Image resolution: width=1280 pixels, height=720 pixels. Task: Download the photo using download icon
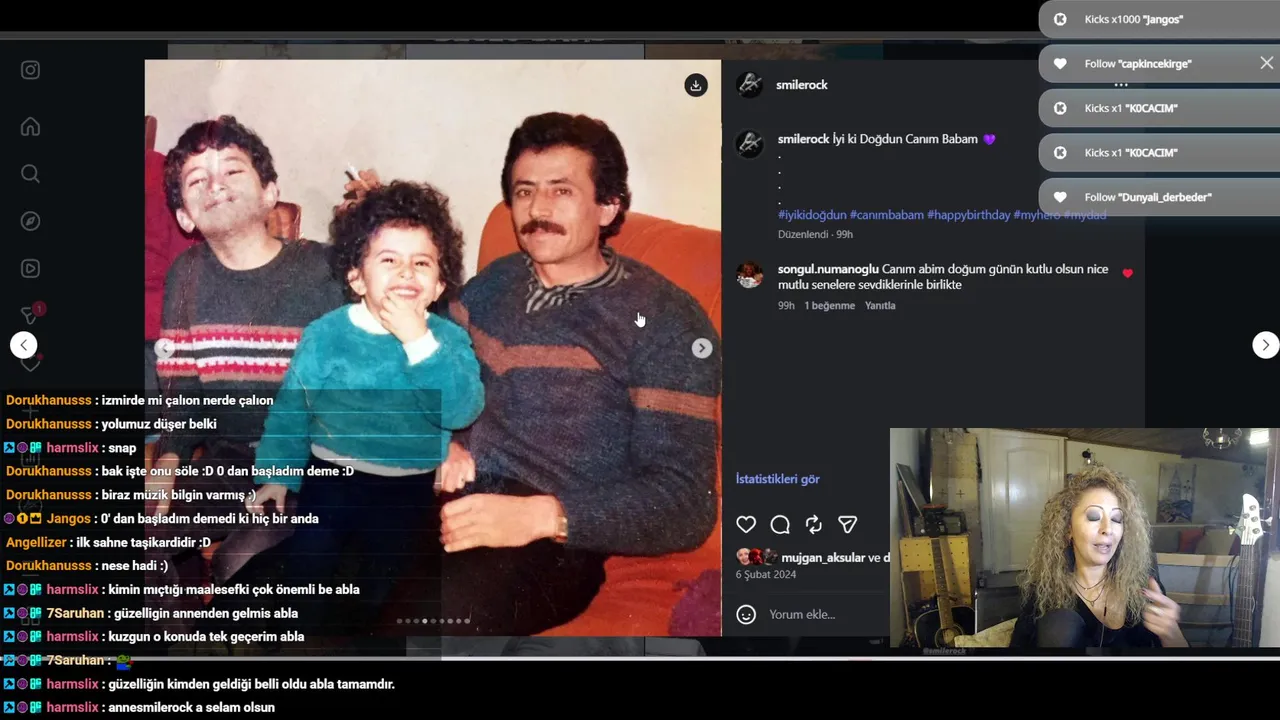click(x=696, y=85)
